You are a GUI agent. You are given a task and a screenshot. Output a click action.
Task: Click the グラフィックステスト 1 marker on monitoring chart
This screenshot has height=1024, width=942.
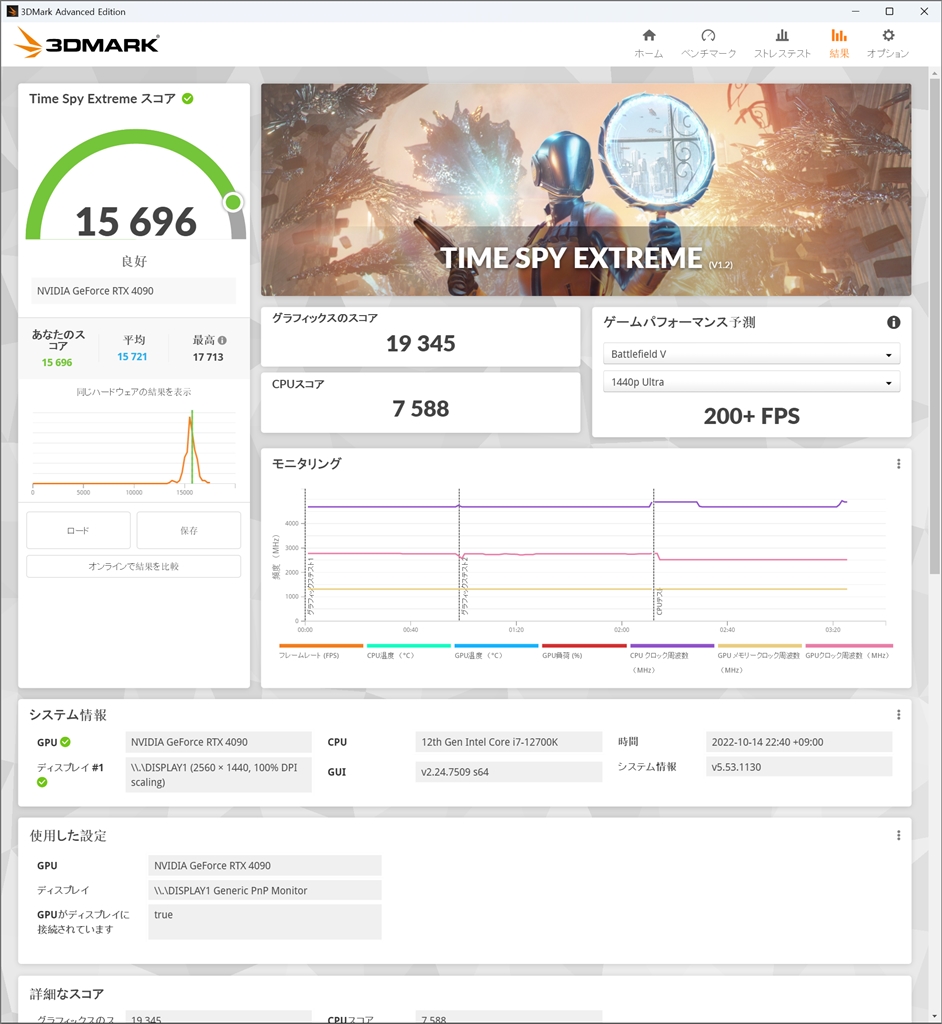pos(311,586)
